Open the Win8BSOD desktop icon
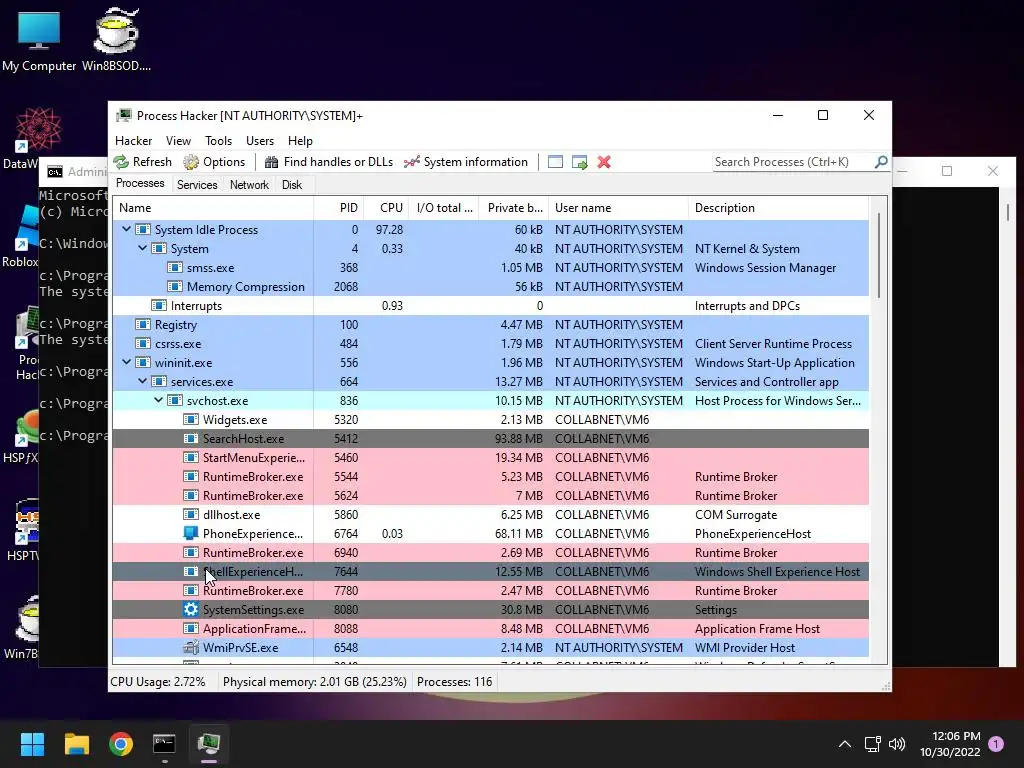The image size is (1024, 768). point(116,40)
